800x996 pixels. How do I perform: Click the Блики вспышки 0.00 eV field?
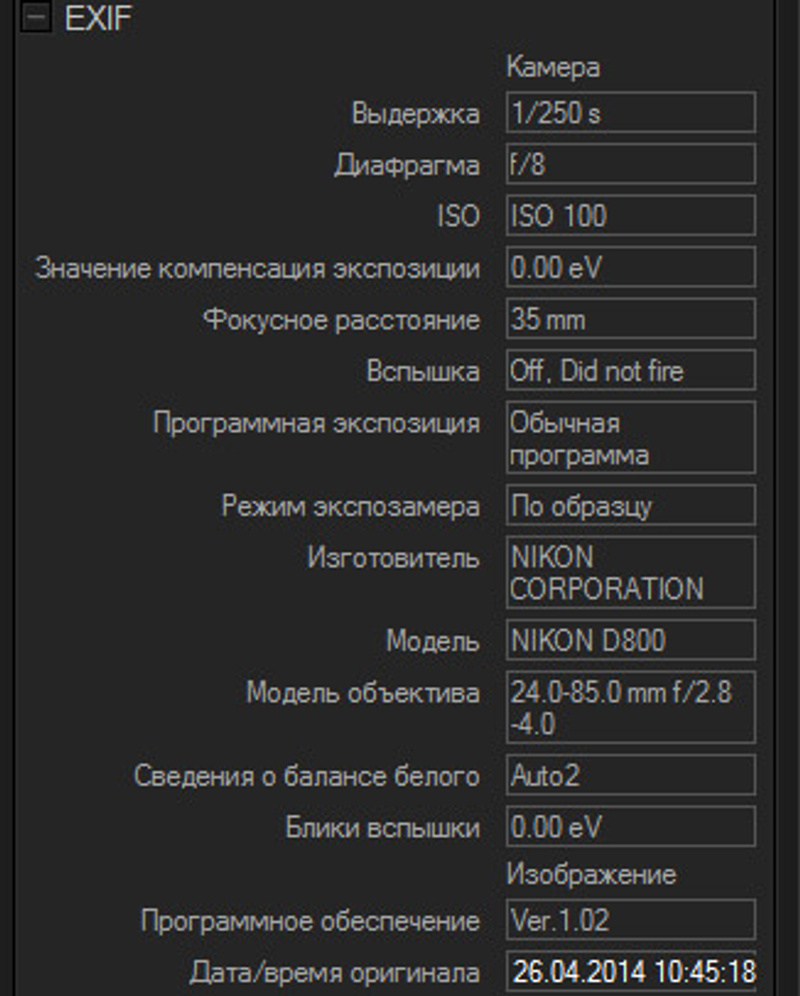pyautogui.click(x=630, y=827)
